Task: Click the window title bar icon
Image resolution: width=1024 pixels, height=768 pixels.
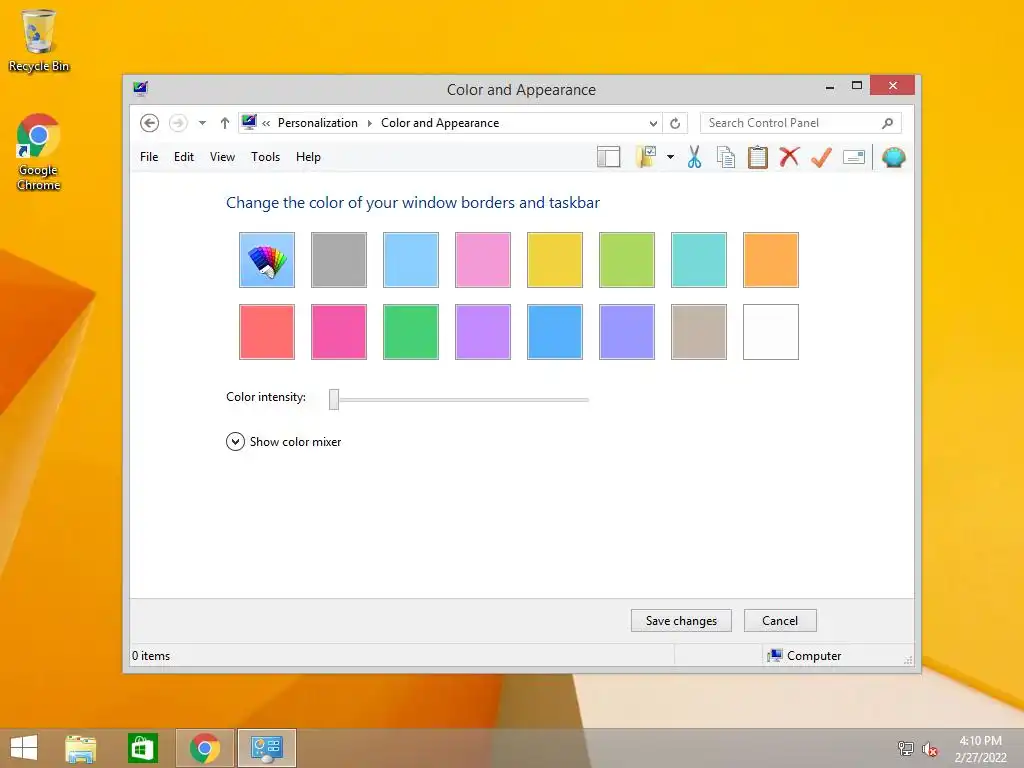Action: [x=140, y=88]
